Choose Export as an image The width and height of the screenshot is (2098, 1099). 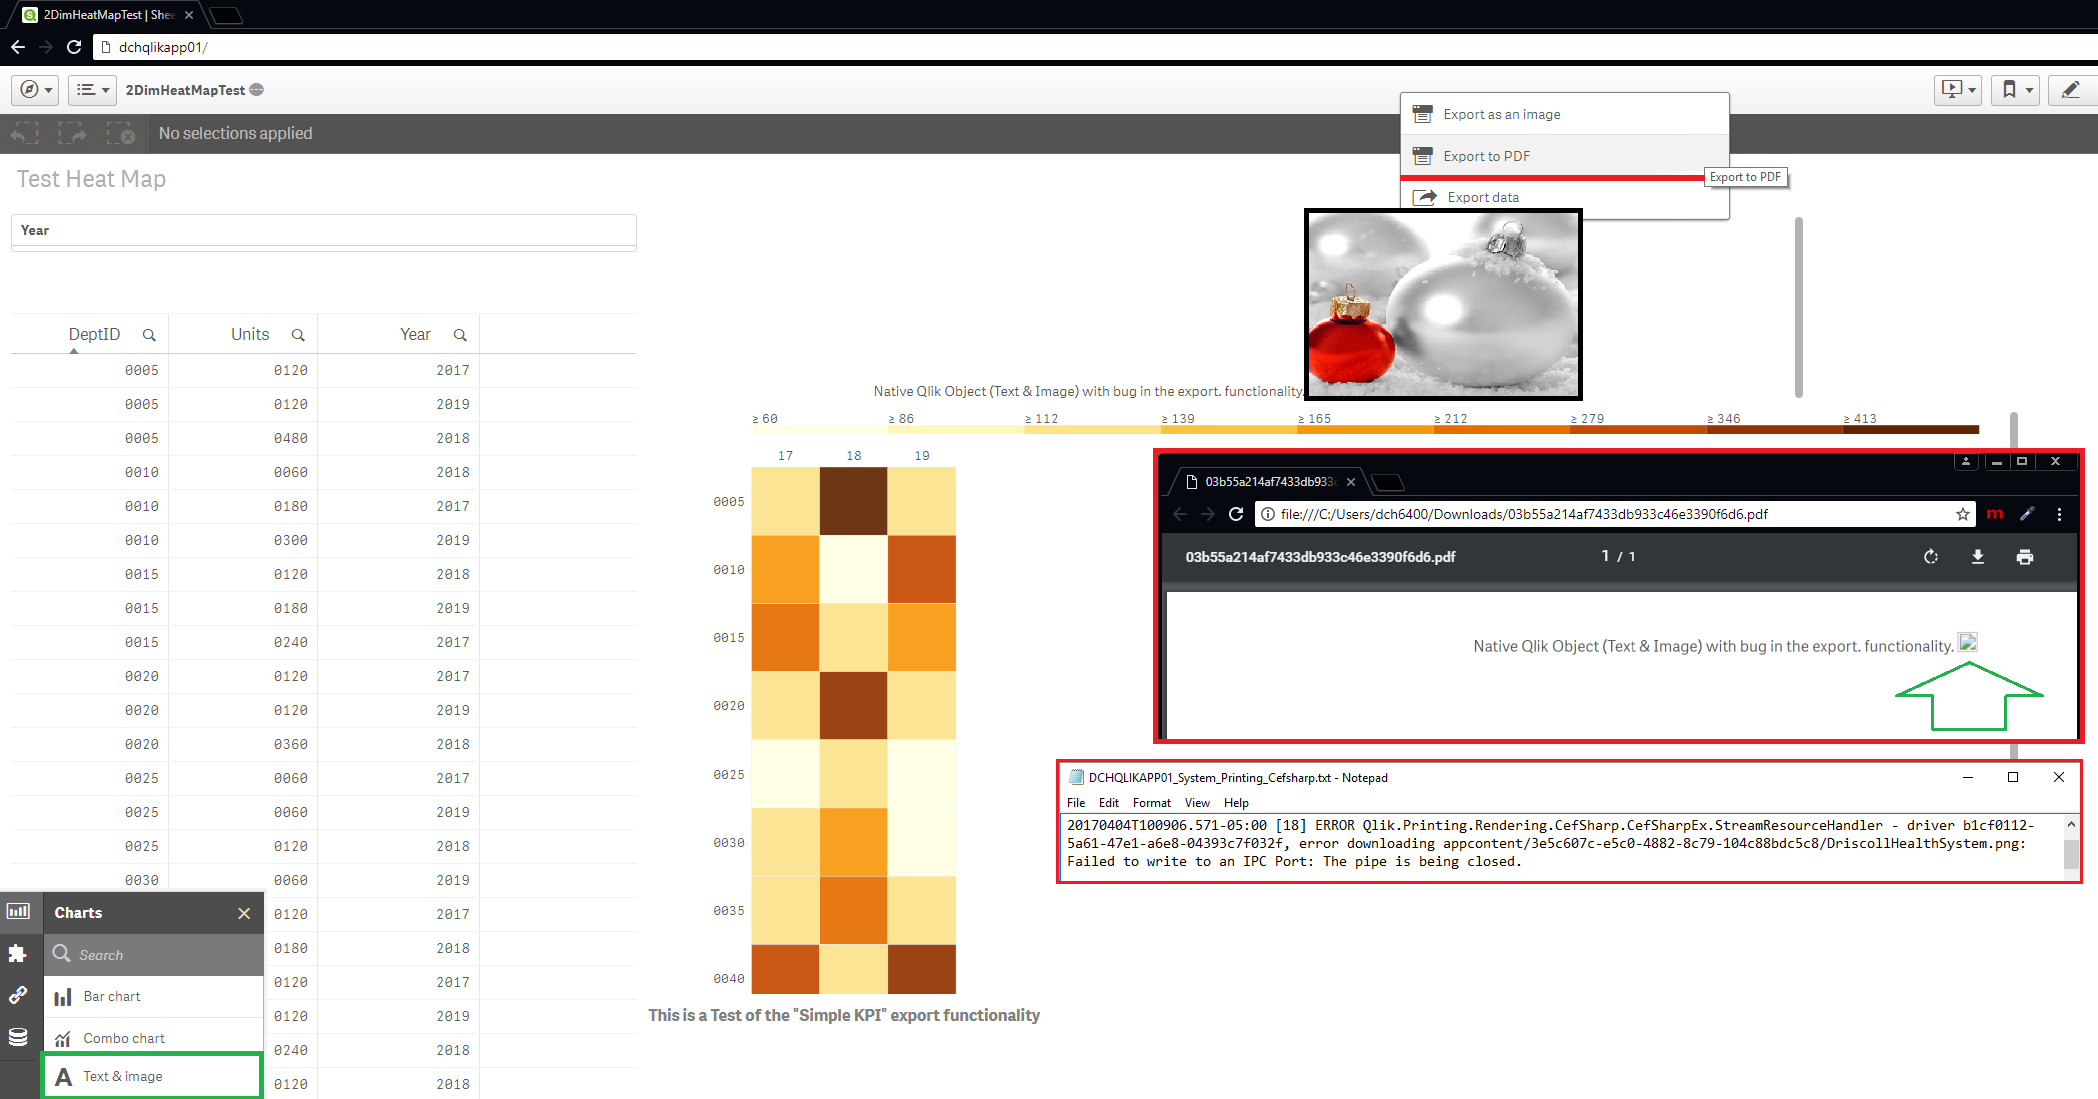pyautogui.click(x=1565, y=114)
